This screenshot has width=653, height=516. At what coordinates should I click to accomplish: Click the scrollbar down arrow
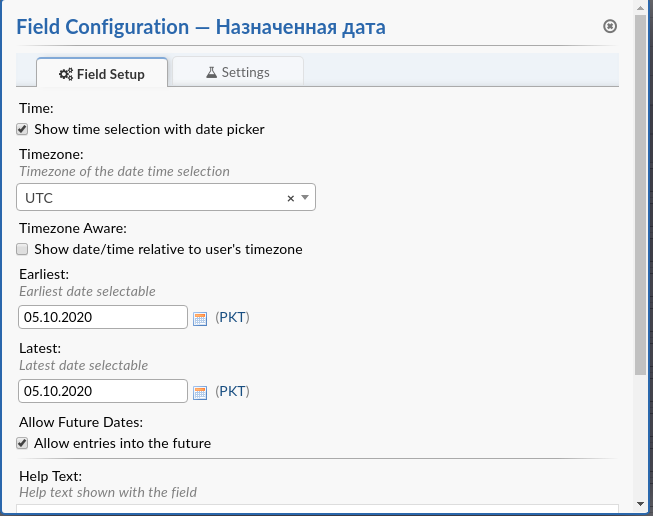click(641, 504)
